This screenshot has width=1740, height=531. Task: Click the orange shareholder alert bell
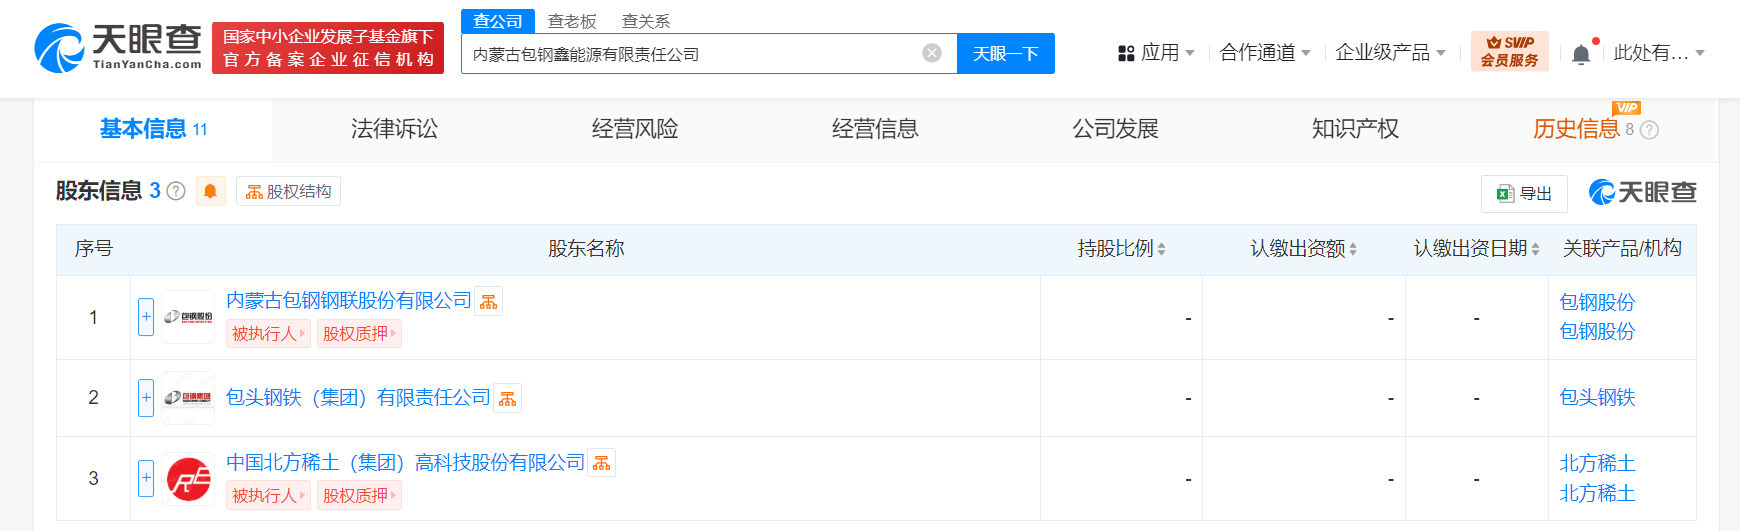click(210, 191)
